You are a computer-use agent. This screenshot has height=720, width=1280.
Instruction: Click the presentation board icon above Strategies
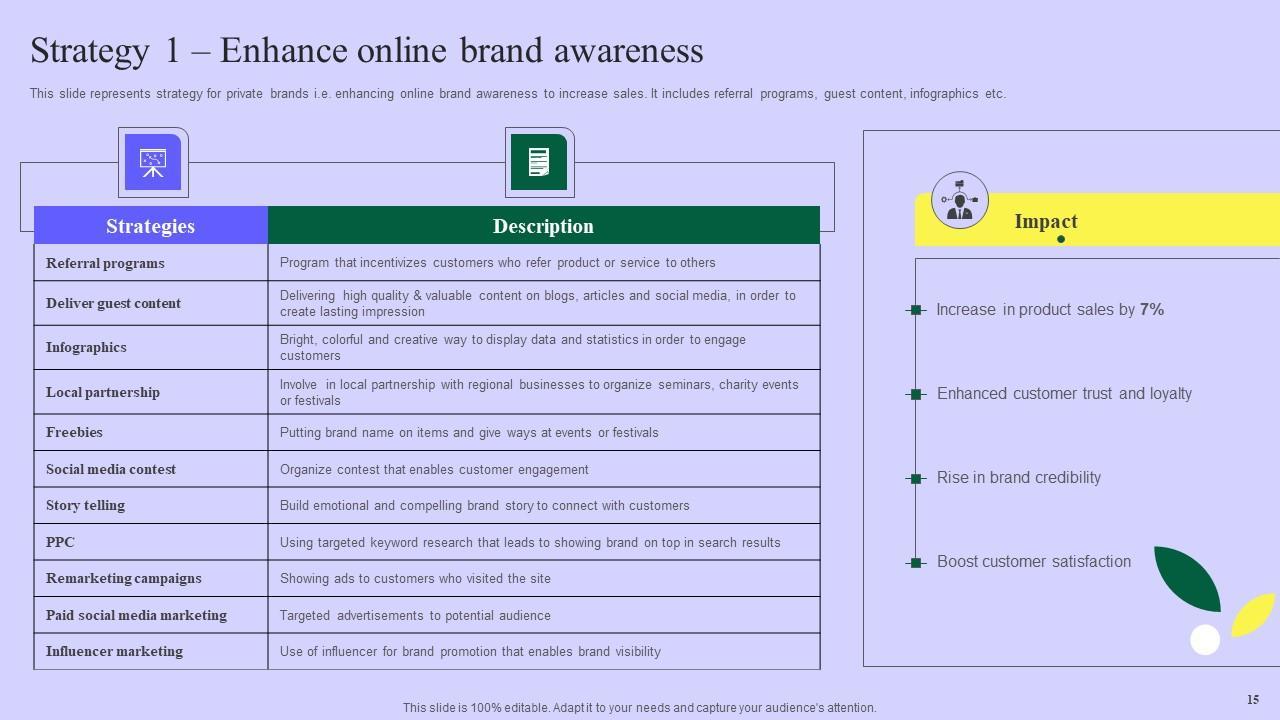153,162
